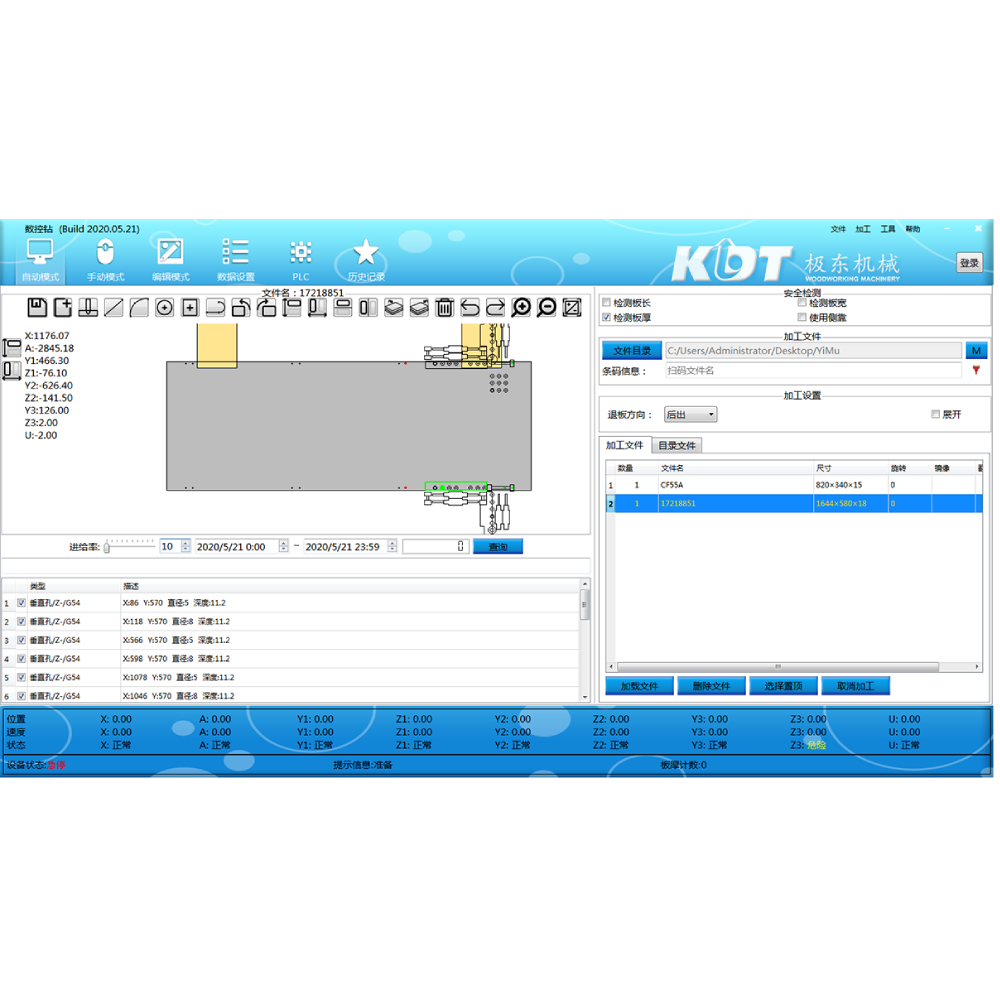This screenshot has width=1000, height=1000.
Task: Uncheck the 检测板厚 checkbox
Action: [x=607, y=317]
